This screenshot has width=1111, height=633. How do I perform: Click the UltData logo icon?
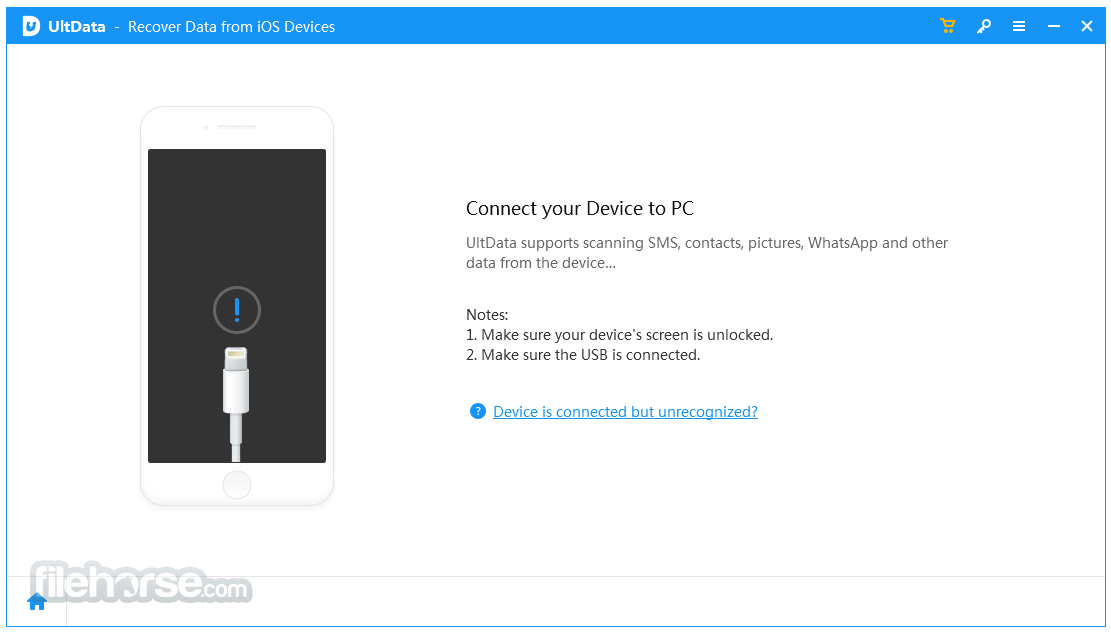pos(31,26)
